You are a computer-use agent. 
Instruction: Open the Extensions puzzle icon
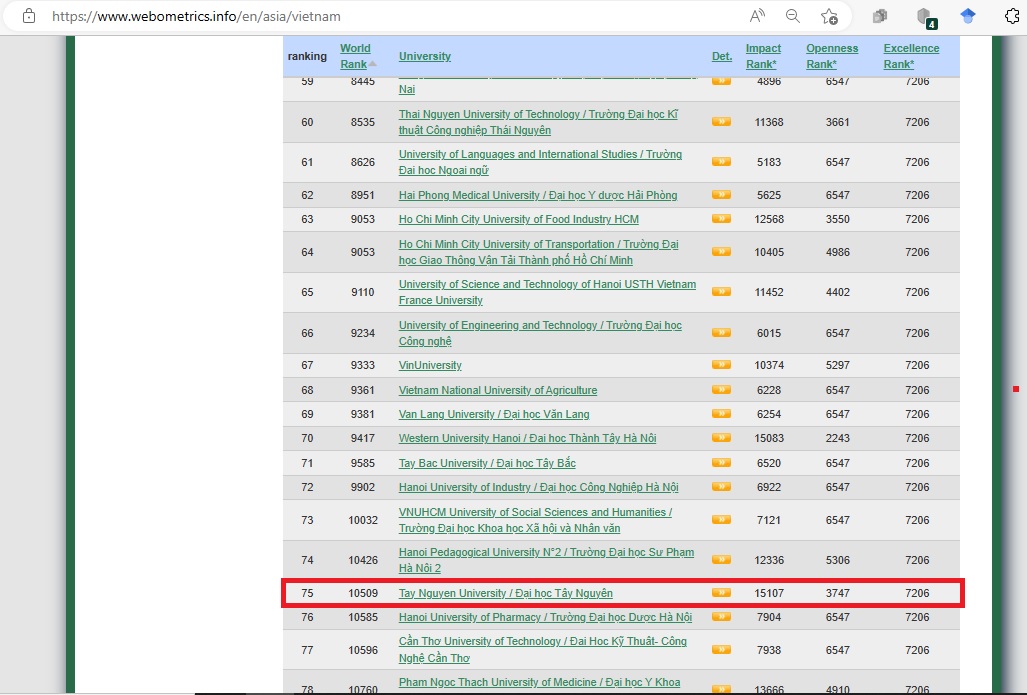click(1013, 16)
